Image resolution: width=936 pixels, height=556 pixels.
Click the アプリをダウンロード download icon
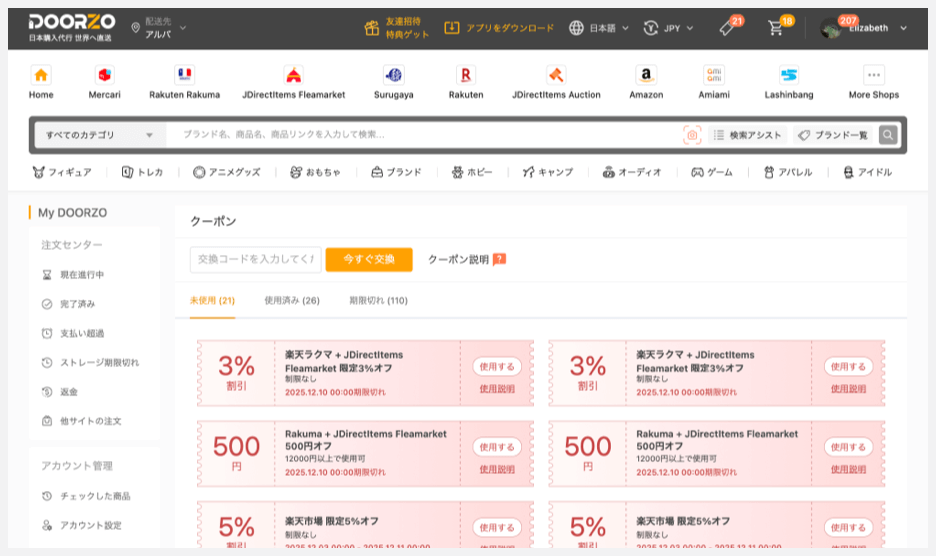pos(452,27)
